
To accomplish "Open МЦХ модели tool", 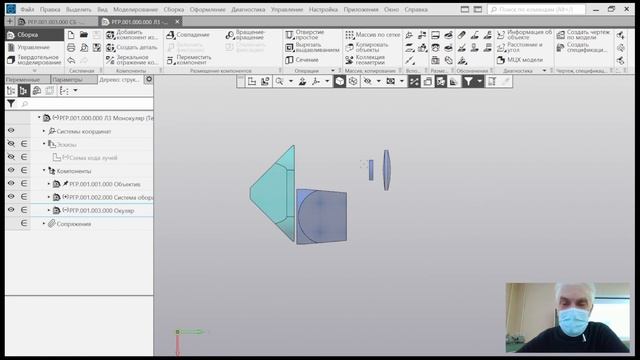I will pyautogui.click(x=520, y=60).
